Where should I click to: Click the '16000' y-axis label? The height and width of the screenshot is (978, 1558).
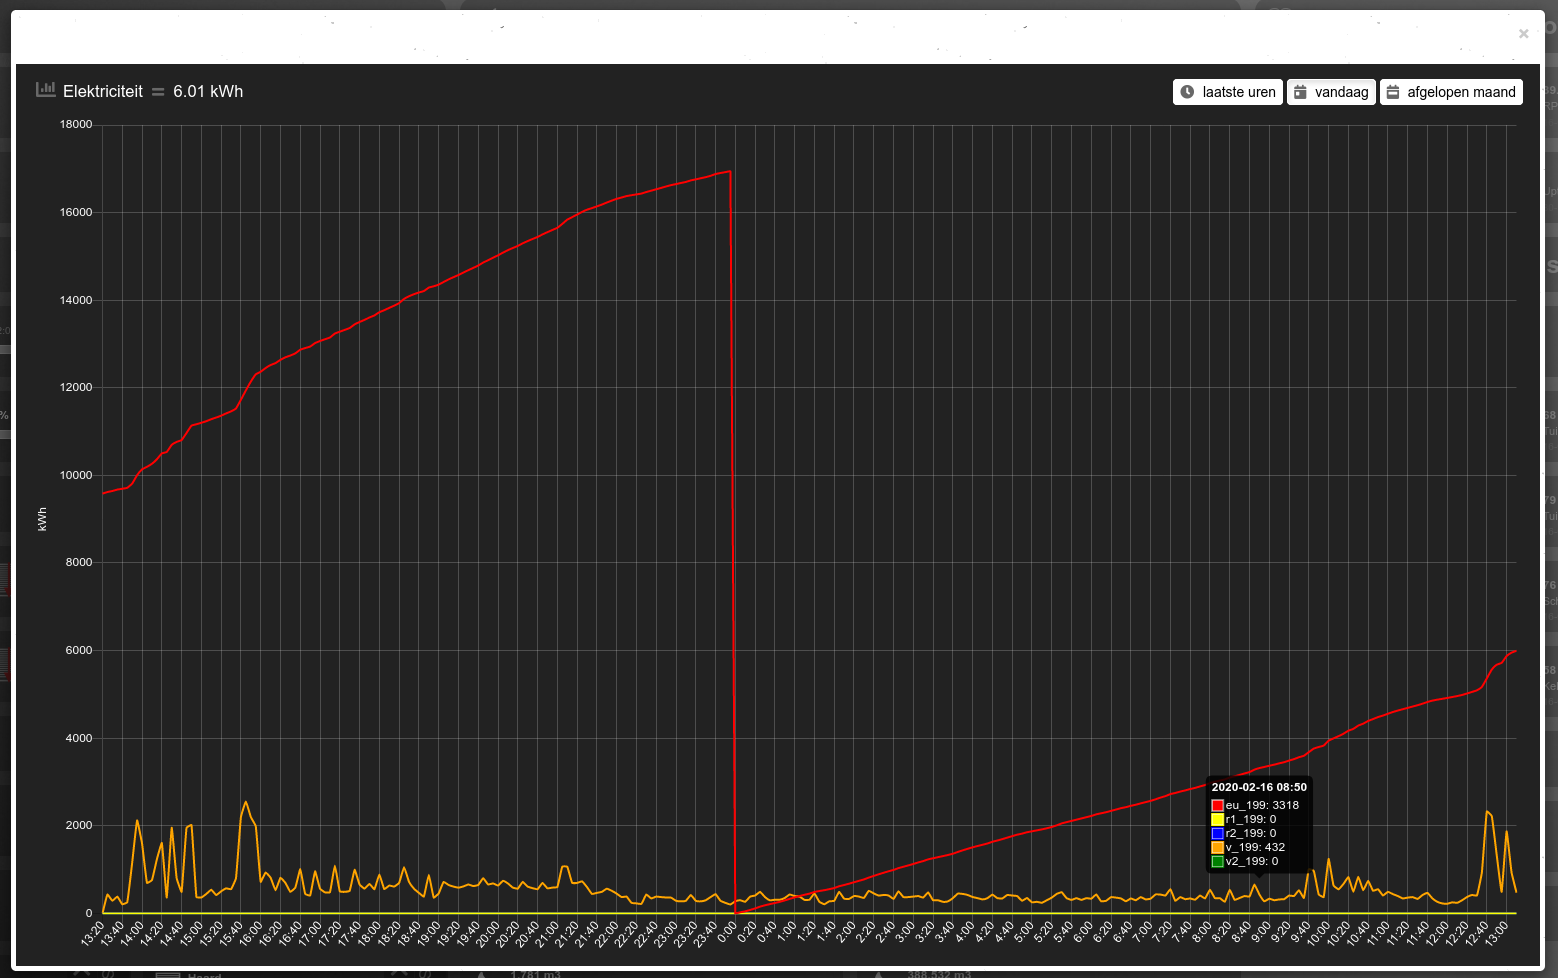click(x=76, y=212)
